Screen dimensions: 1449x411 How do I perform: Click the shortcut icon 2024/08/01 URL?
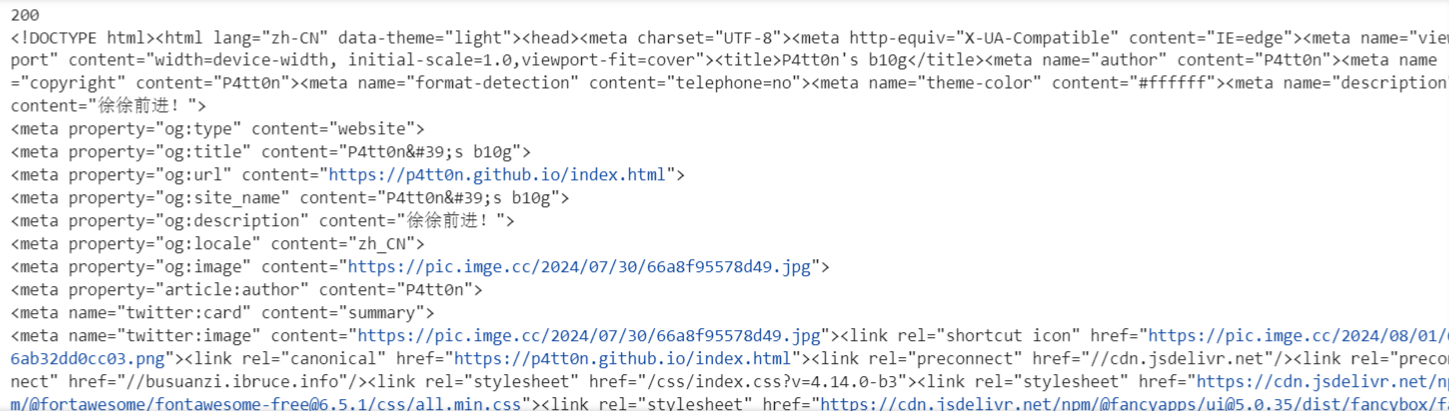1298,335
